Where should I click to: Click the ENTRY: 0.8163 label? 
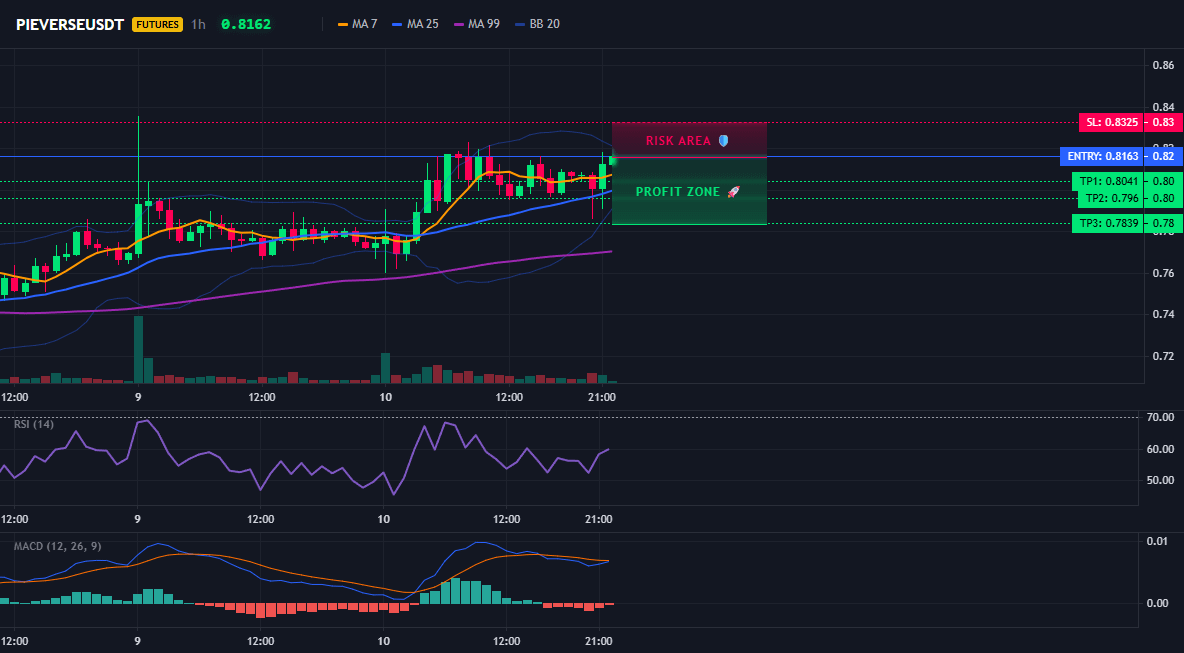[x=1100, y=157]
